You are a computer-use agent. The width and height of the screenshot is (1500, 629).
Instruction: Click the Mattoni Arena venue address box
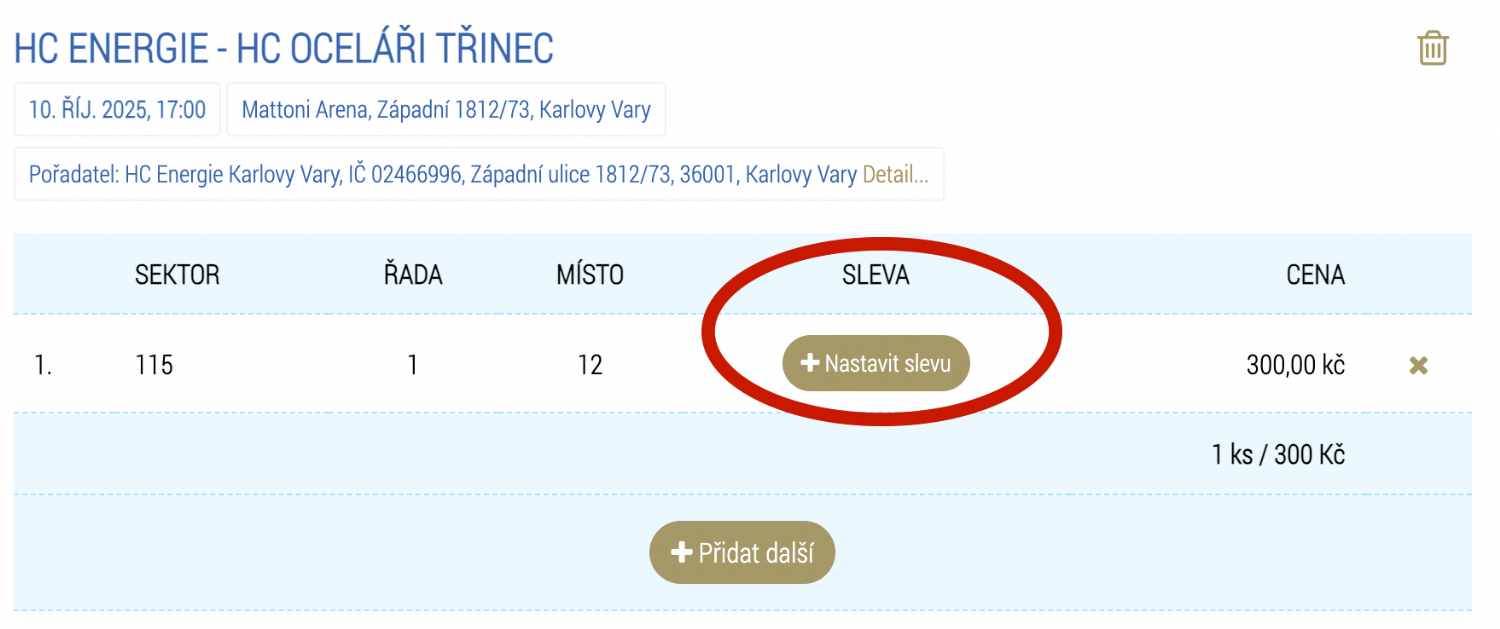446,109
